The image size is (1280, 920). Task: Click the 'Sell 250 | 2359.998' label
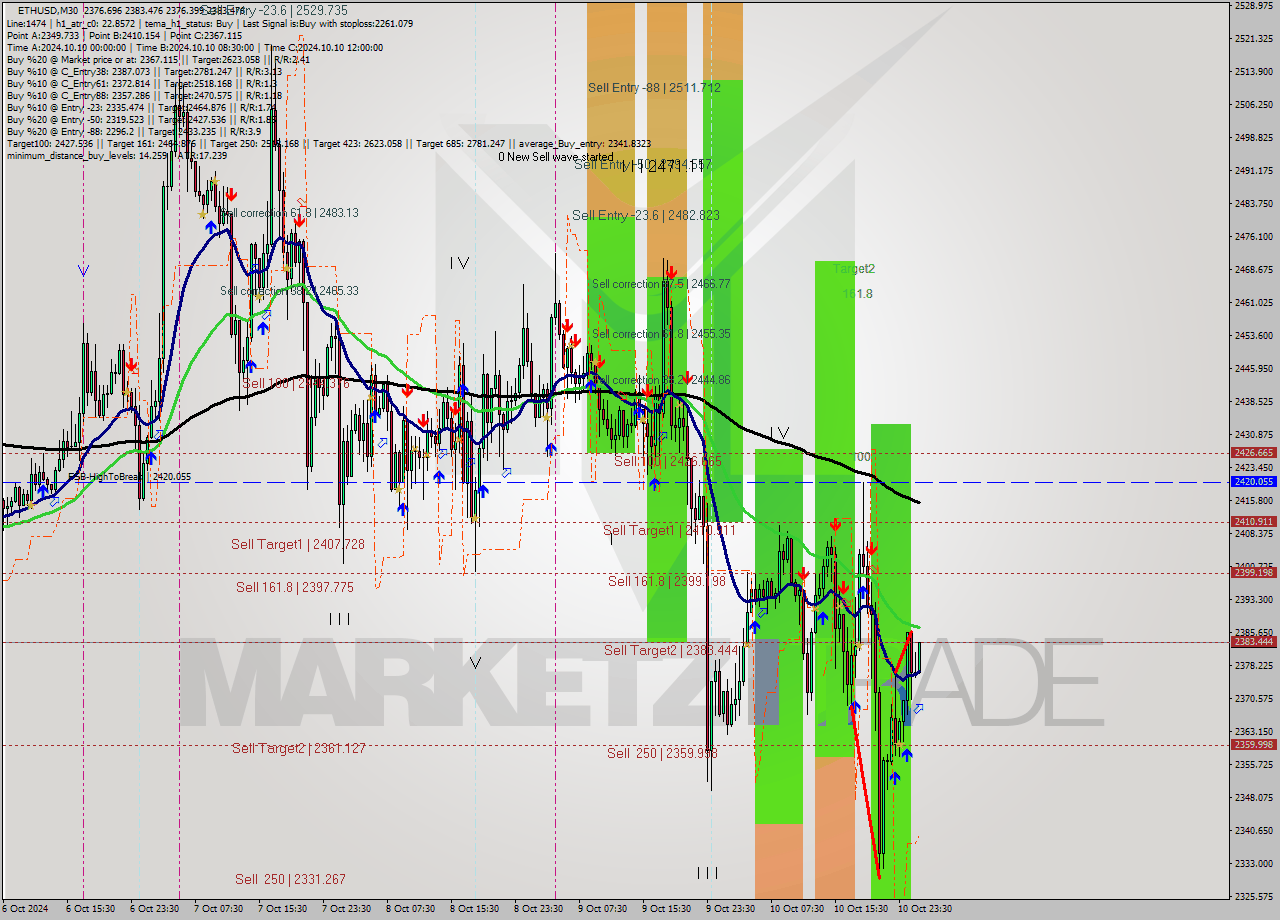click(x=662, y=753)
